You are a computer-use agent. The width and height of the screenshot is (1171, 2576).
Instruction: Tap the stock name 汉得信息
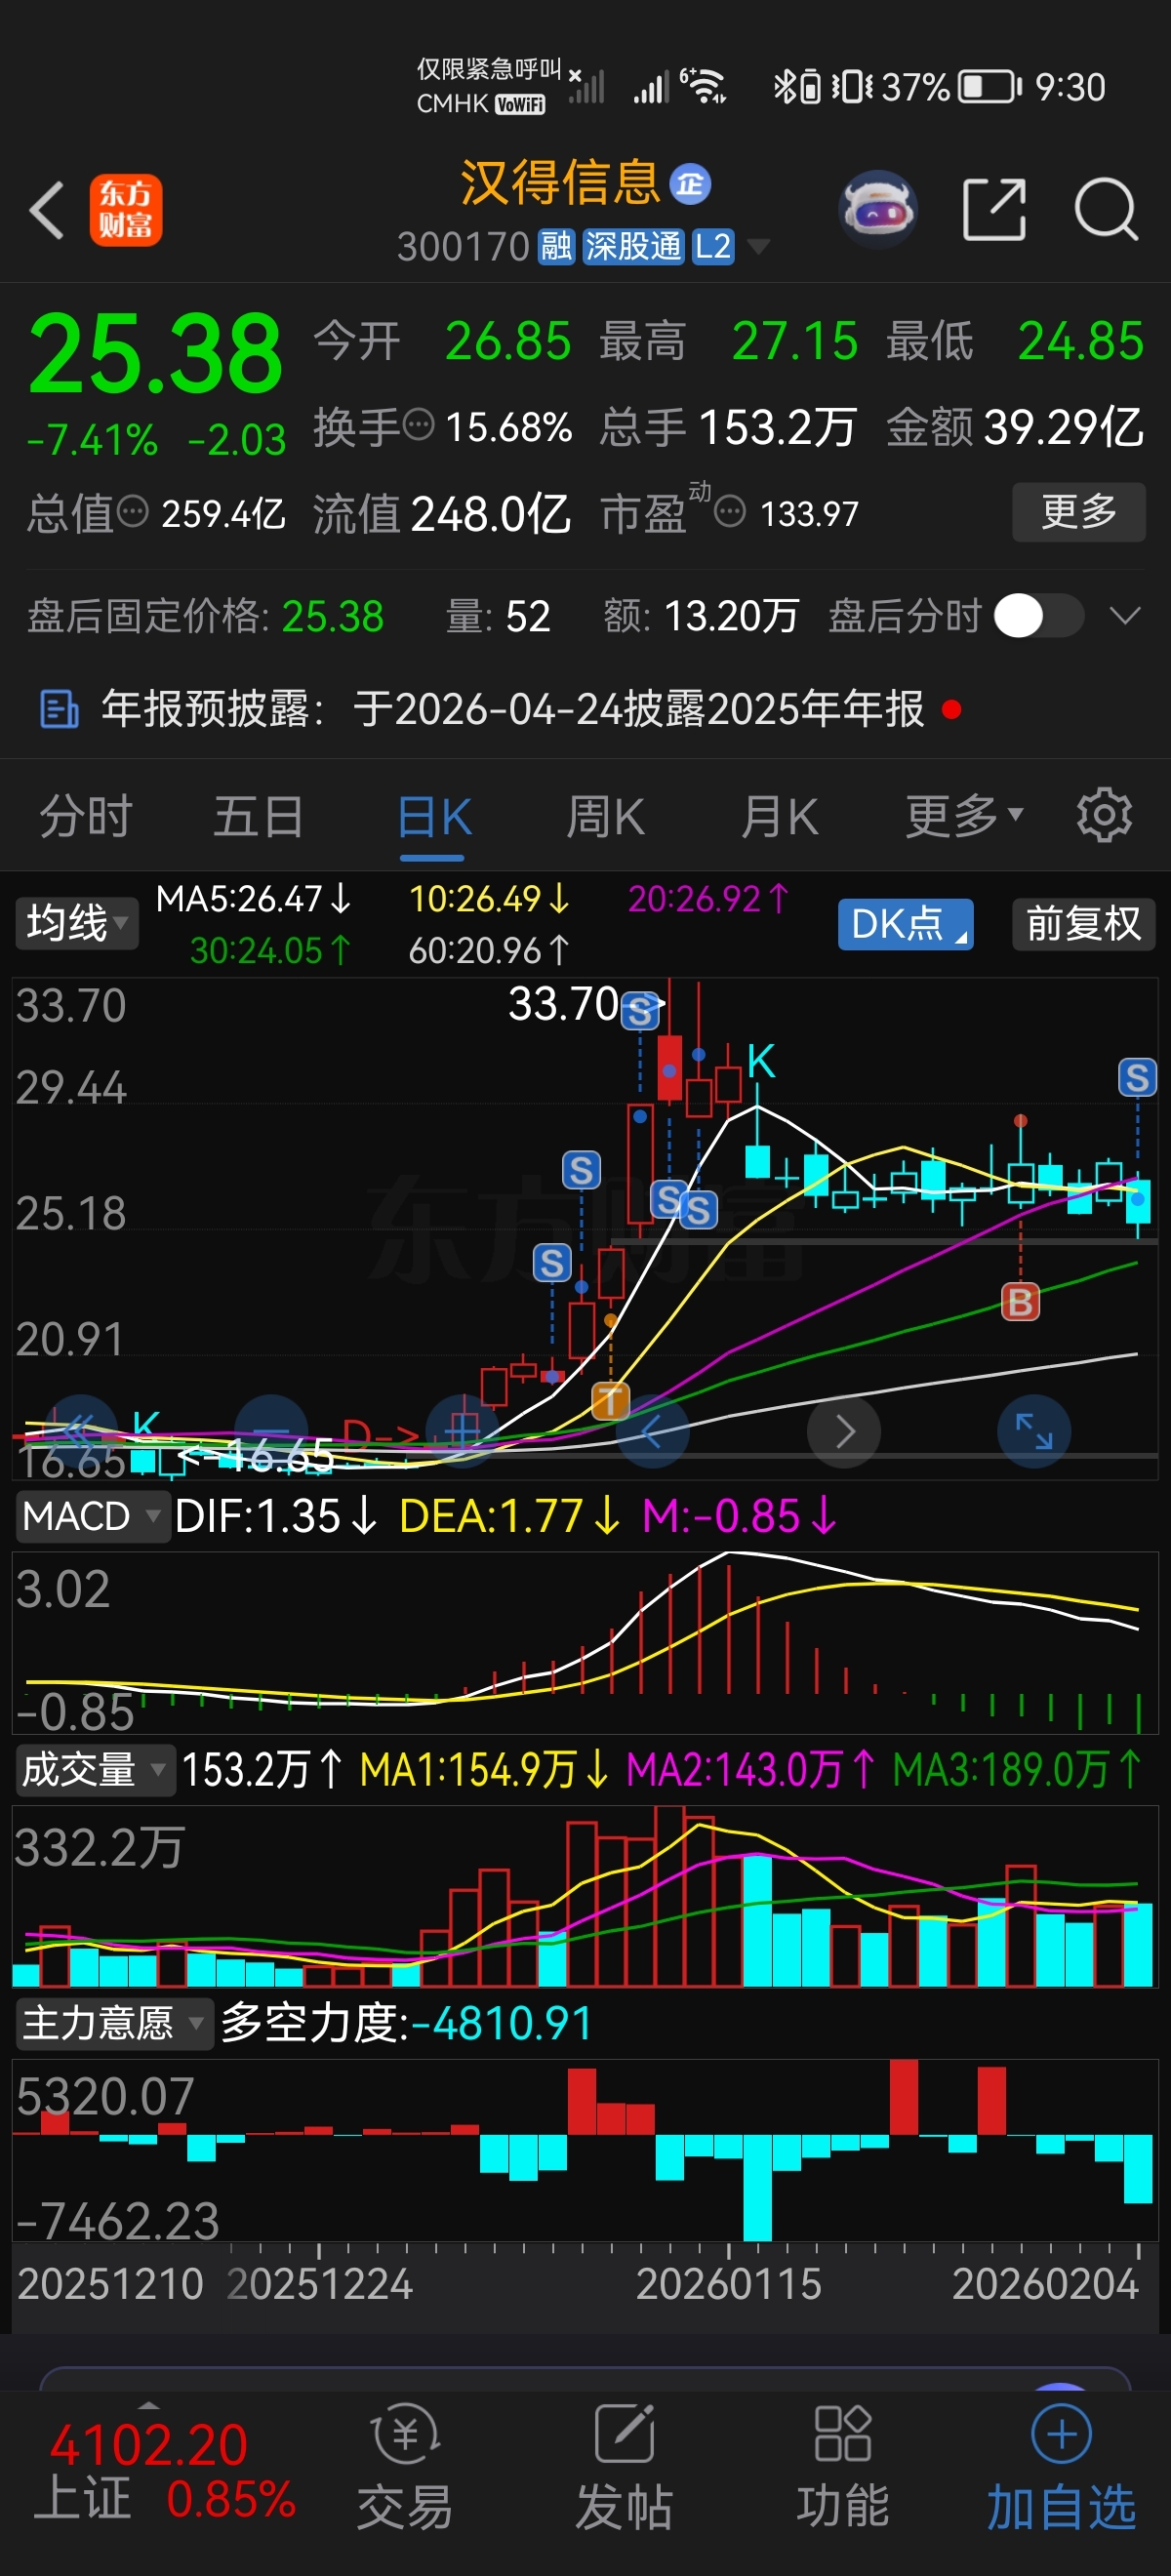[560, 183]
